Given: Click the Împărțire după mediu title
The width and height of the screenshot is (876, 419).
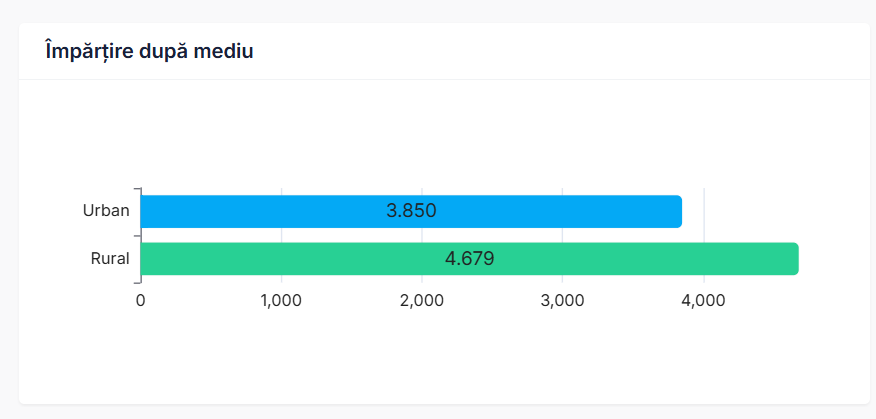Looking at the screenshot, I should 149,51.
